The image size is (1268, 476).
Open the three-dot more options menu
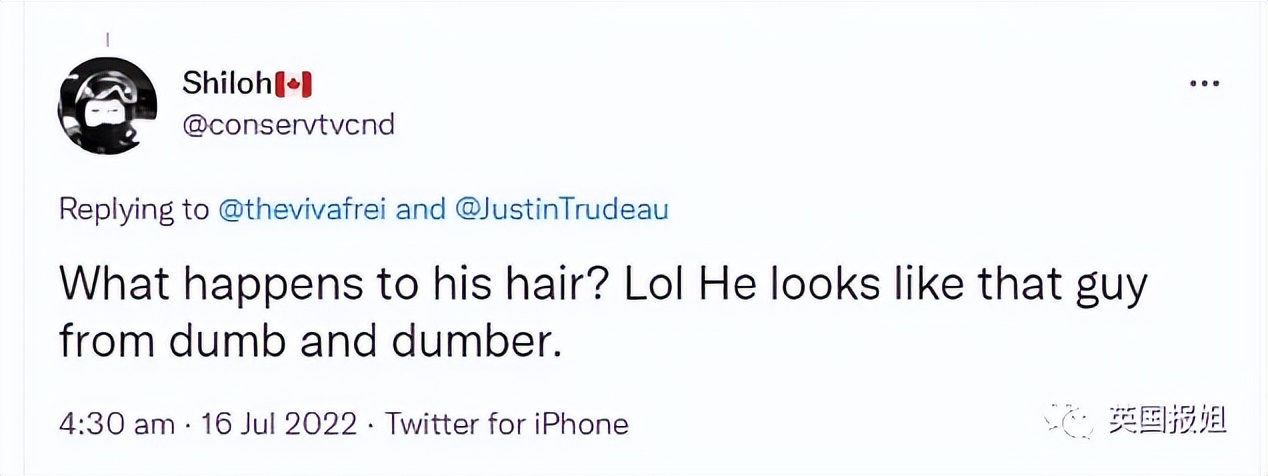click(1204, 85)
